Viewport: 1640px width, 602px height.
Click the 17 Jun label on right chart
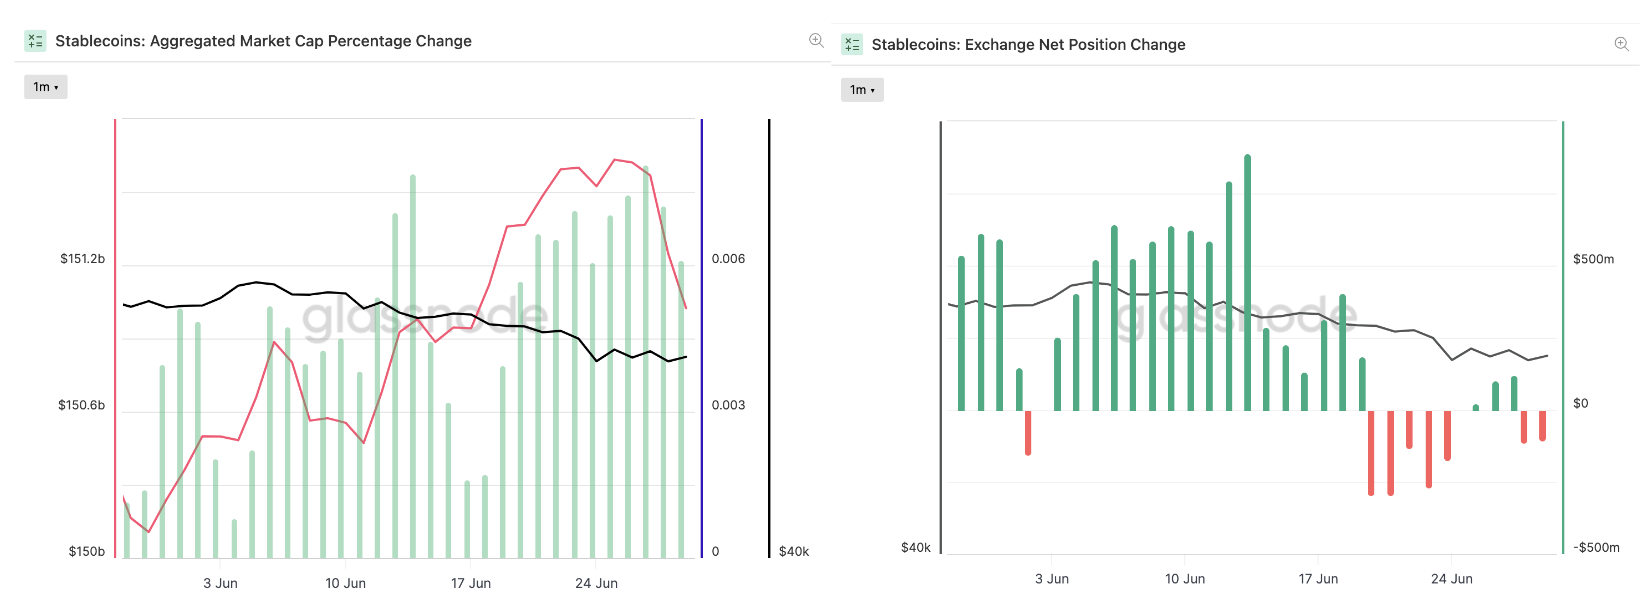(1318, 579)
